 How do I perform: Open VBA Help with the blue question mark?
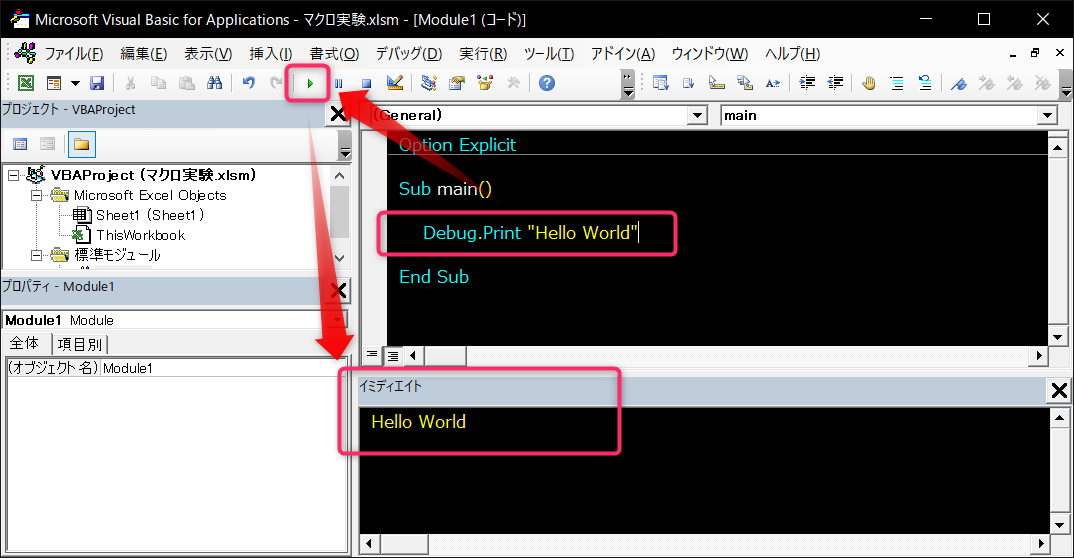click(x=547, y=84)
